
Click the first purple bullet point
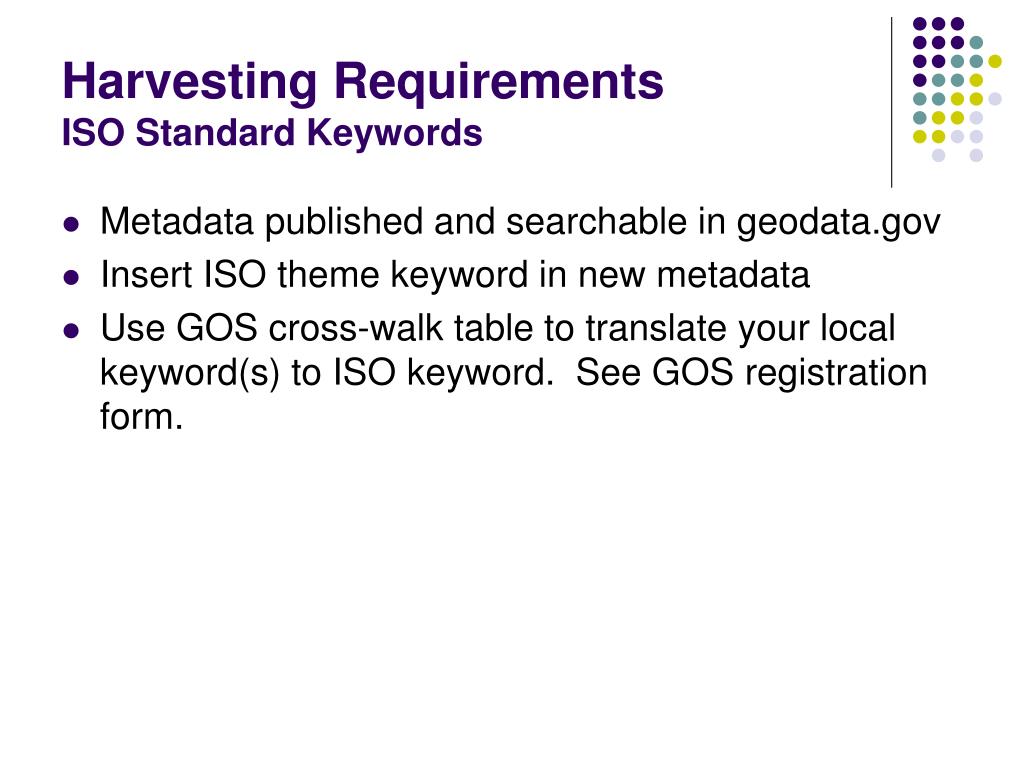[x=71, y=225]
